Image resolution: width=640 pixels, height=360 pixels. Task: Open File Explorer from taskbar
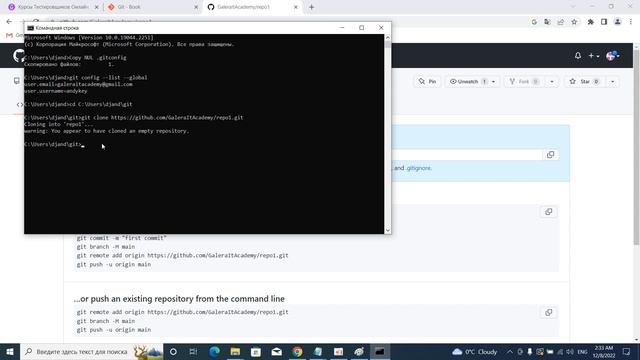coord(235,351)
